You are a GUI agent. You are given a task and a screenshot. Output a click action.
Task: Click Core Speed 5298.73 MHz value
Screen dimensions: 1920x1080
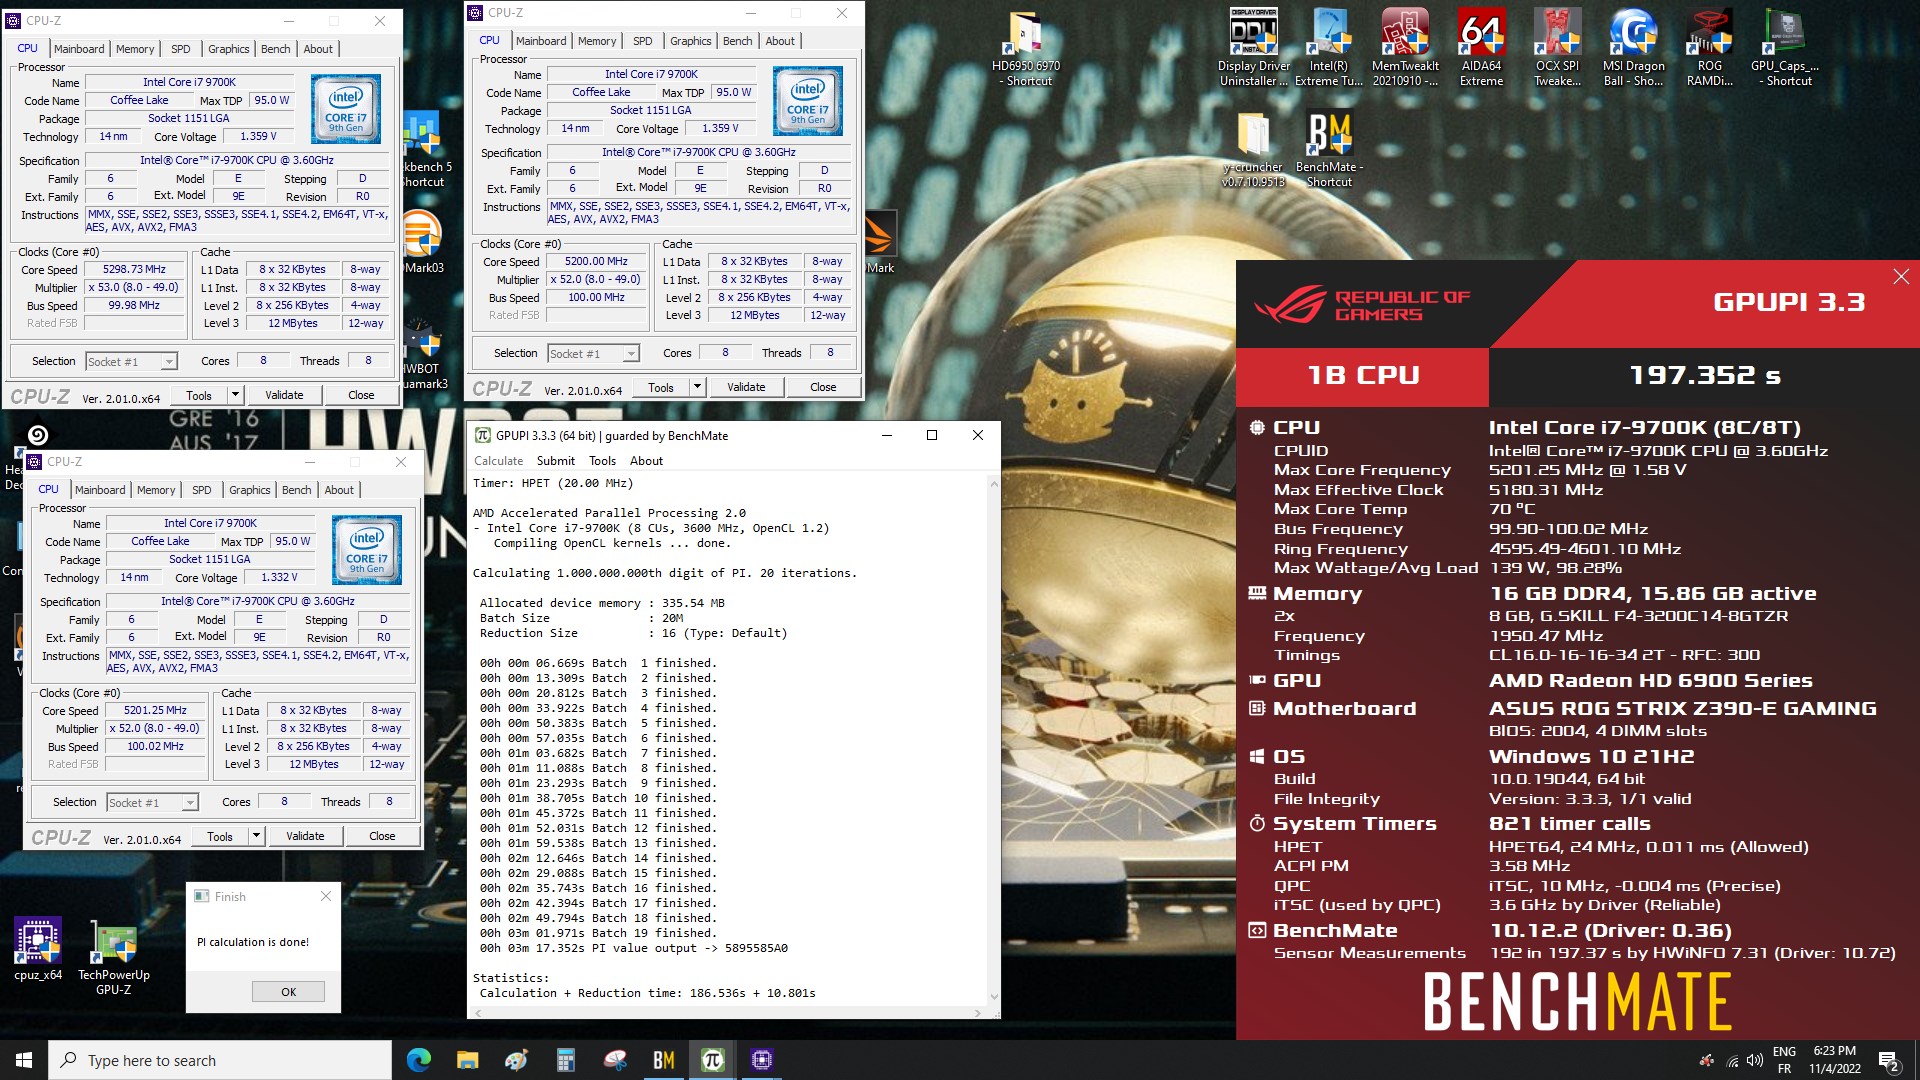coord(134,270)
